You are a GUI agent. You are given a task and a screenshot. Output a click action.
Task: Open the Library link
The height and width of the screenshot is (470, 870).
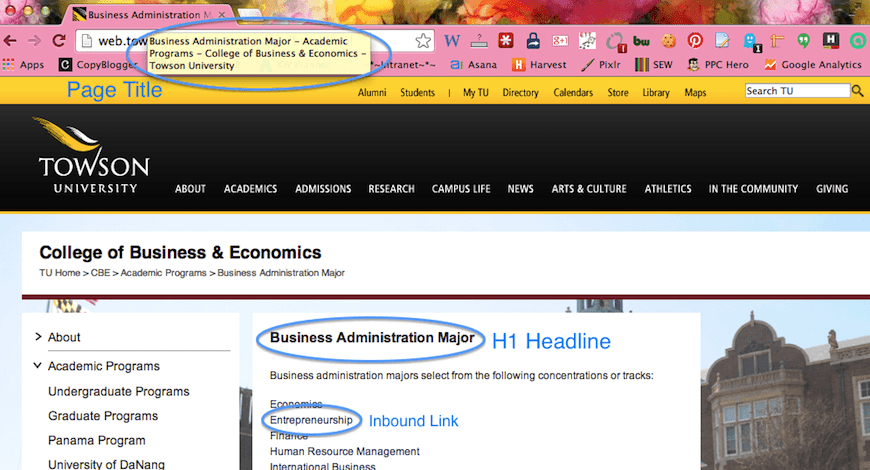coord(656,92)
